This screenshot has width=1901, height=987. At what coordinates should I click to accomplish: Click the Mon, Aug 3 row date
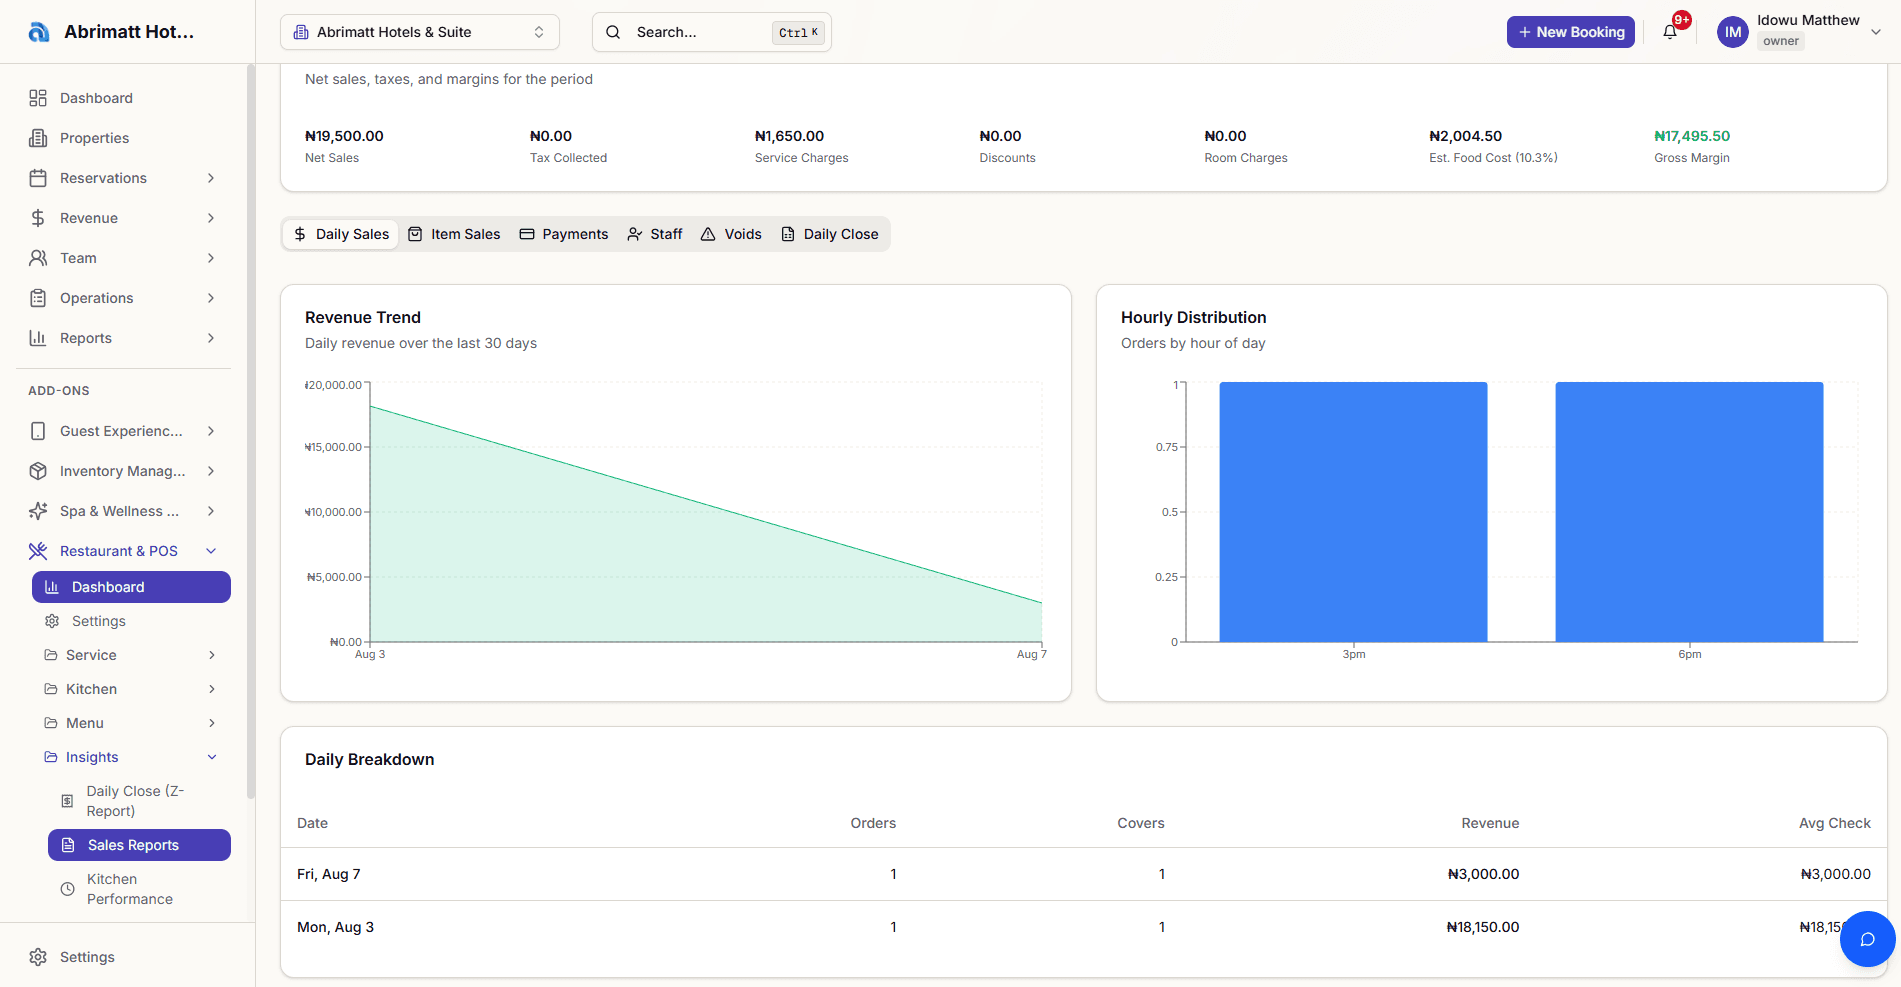tap(335, 927)
